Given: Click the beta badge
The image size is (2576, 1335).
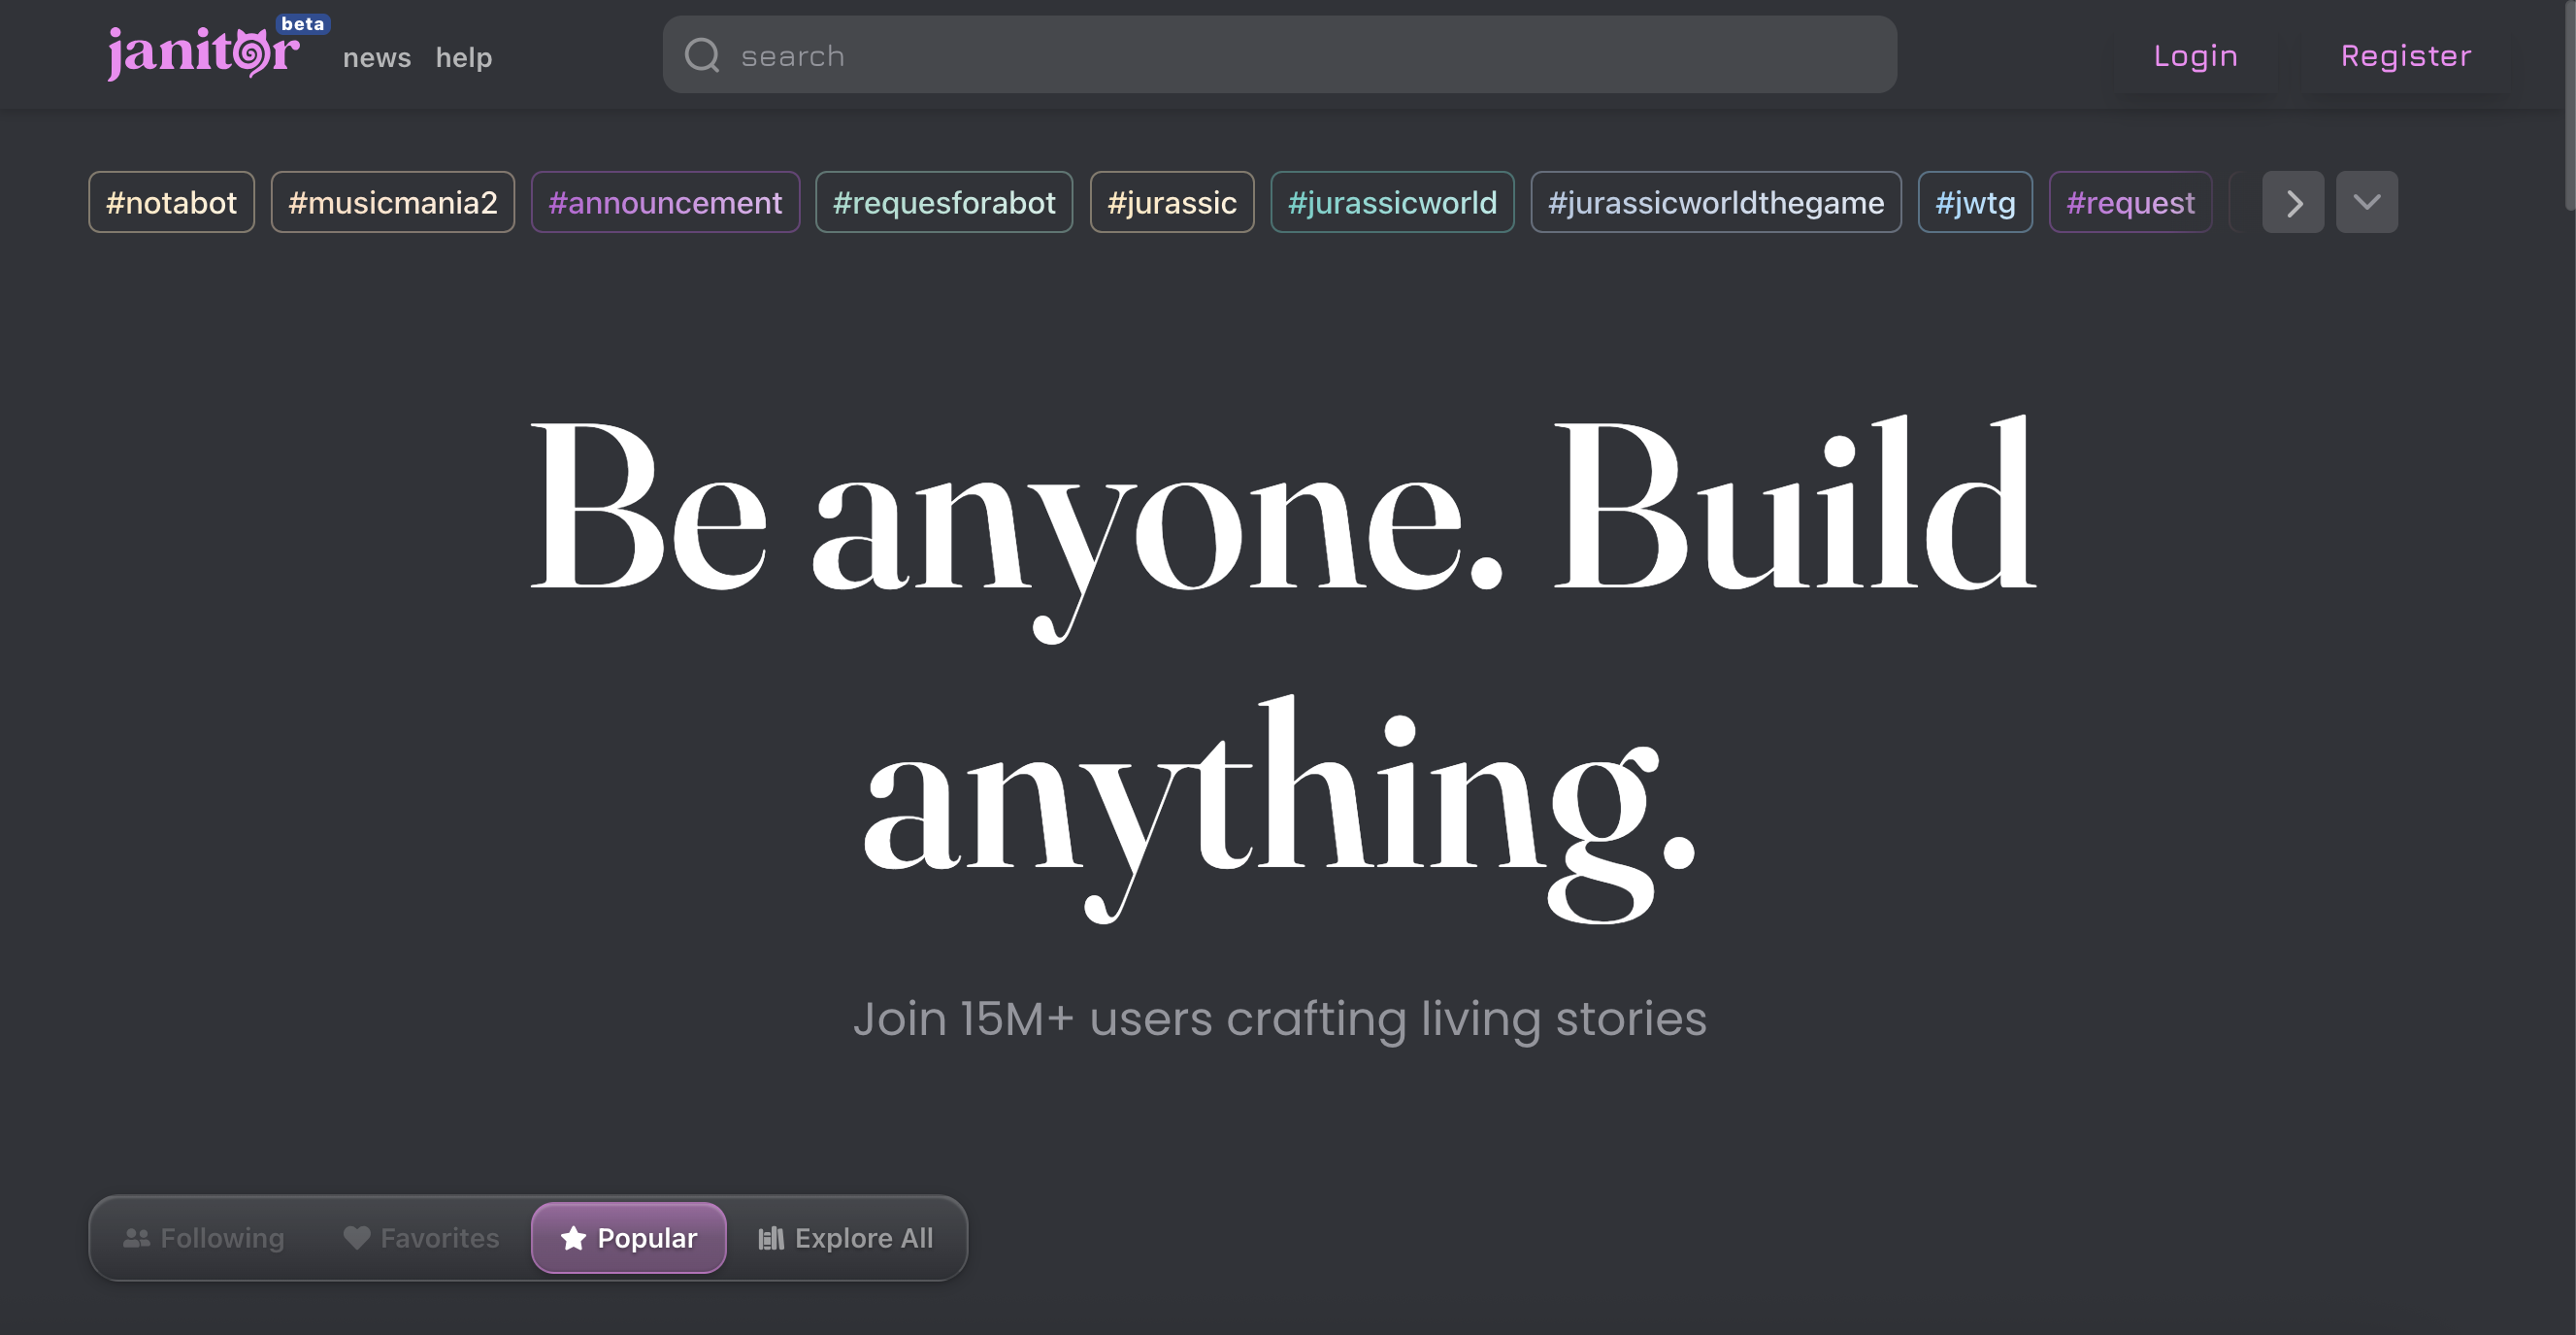Looking at the screenshot, I should coord(303,24).
